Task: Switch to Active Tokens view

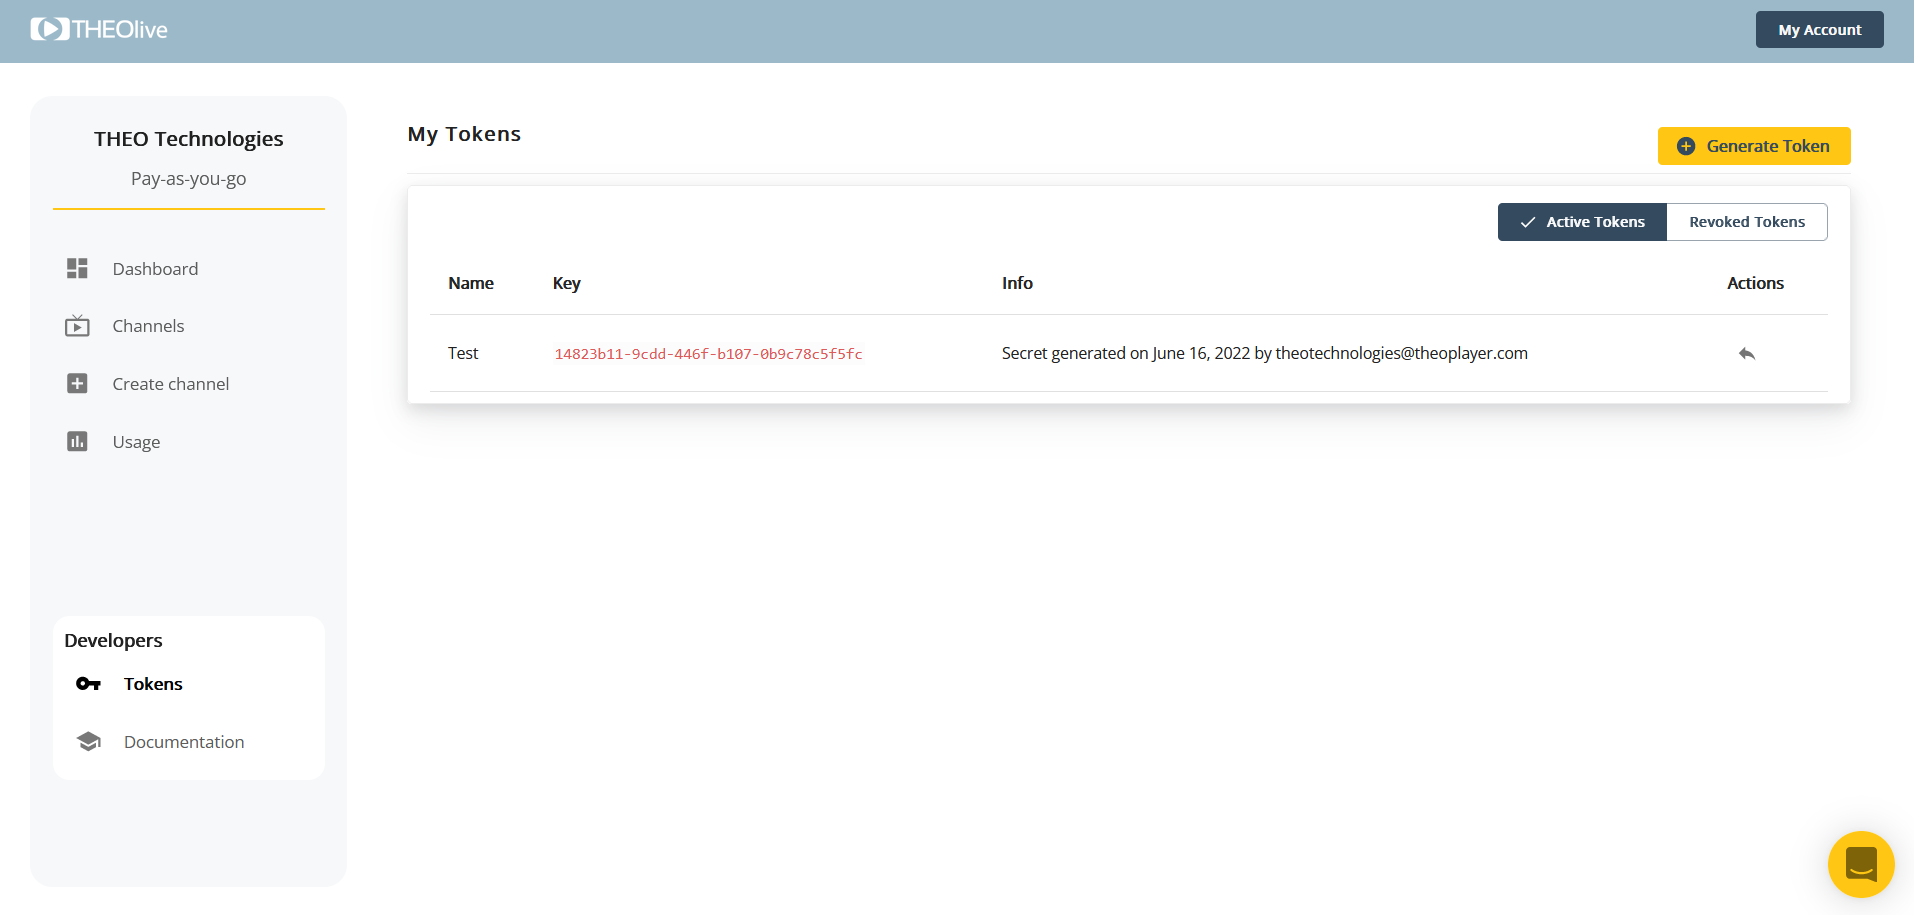Action: [1582, 222]
